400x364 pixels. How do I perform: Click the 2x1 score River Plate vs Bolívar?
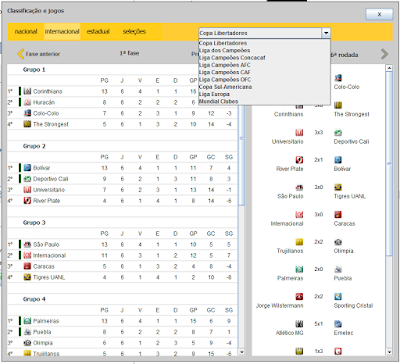coord(319,160)
